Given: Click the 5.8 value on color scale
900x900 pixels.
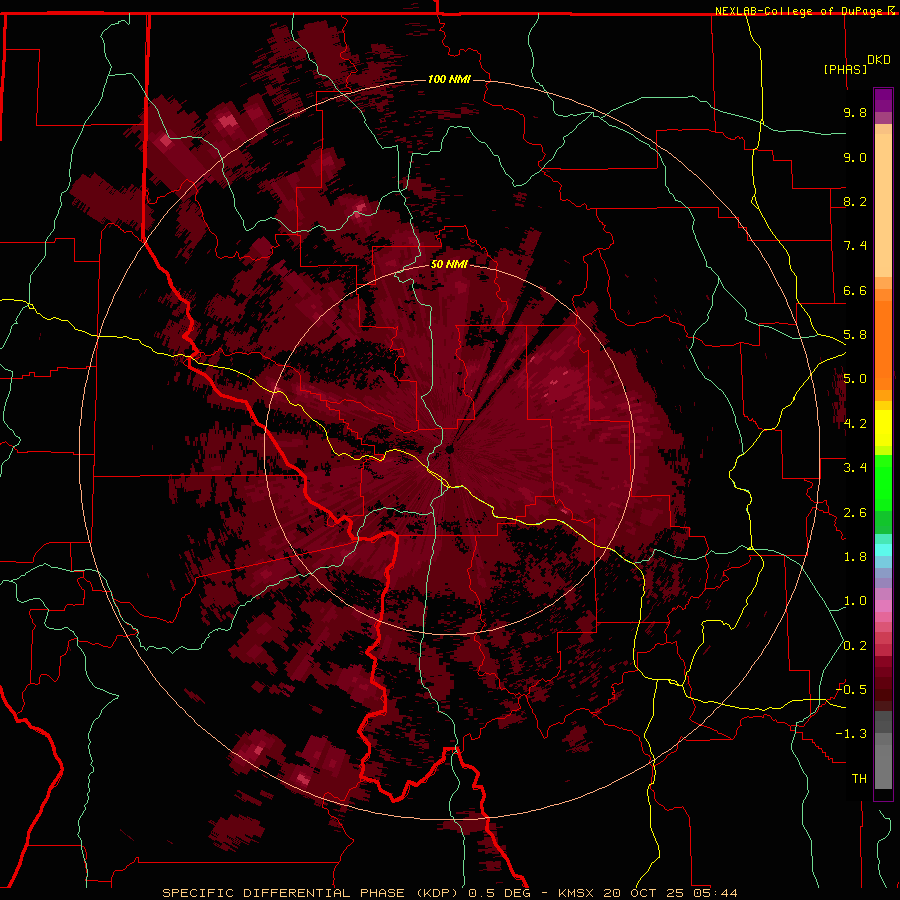Looking at the screenshot, I should point(855,335).
